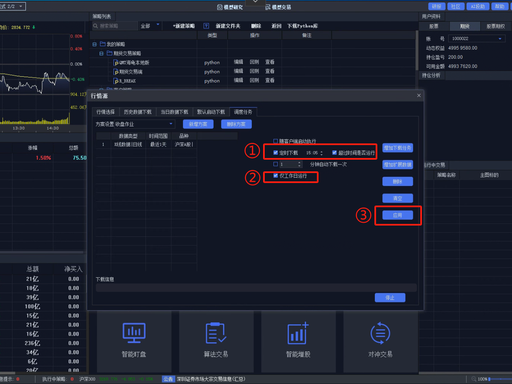The width and height of the screenshot is (512, 384).
Task: Switch to the 期货 tab in user panel
Action: coord(465,27)
